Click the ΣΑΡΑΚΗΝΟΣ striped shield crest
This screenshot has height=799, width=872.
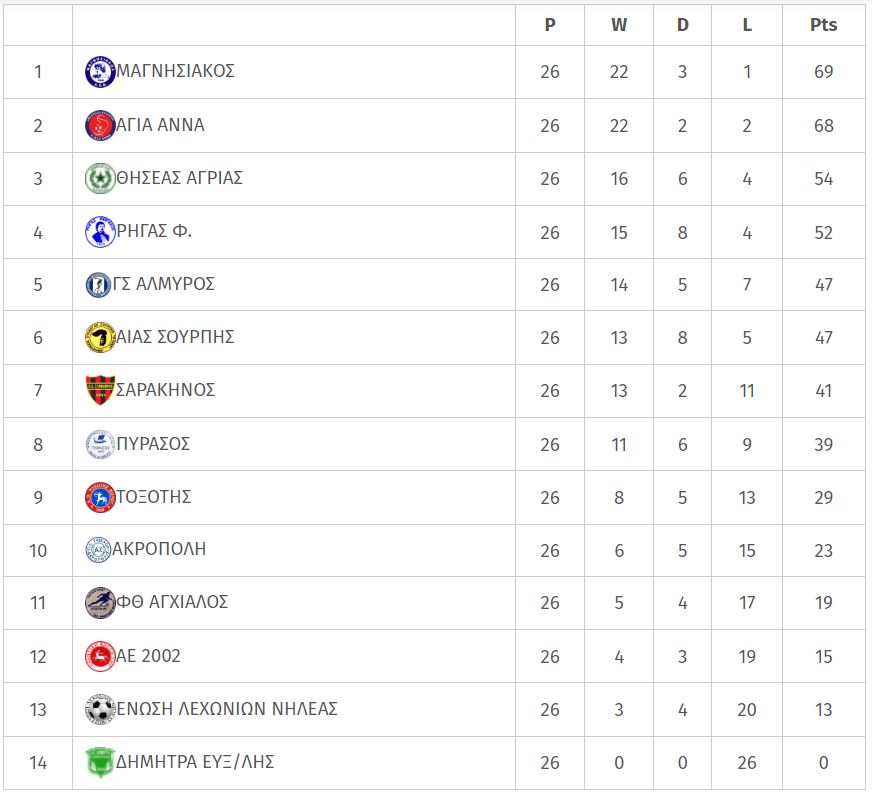click(x=100, y=390)
